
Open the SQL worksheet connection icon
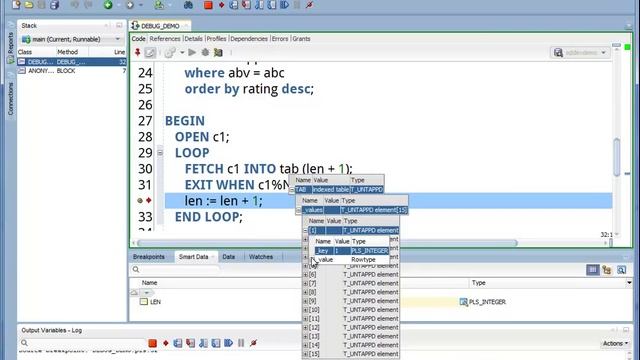pyautogui.click(x=159, y=5)
